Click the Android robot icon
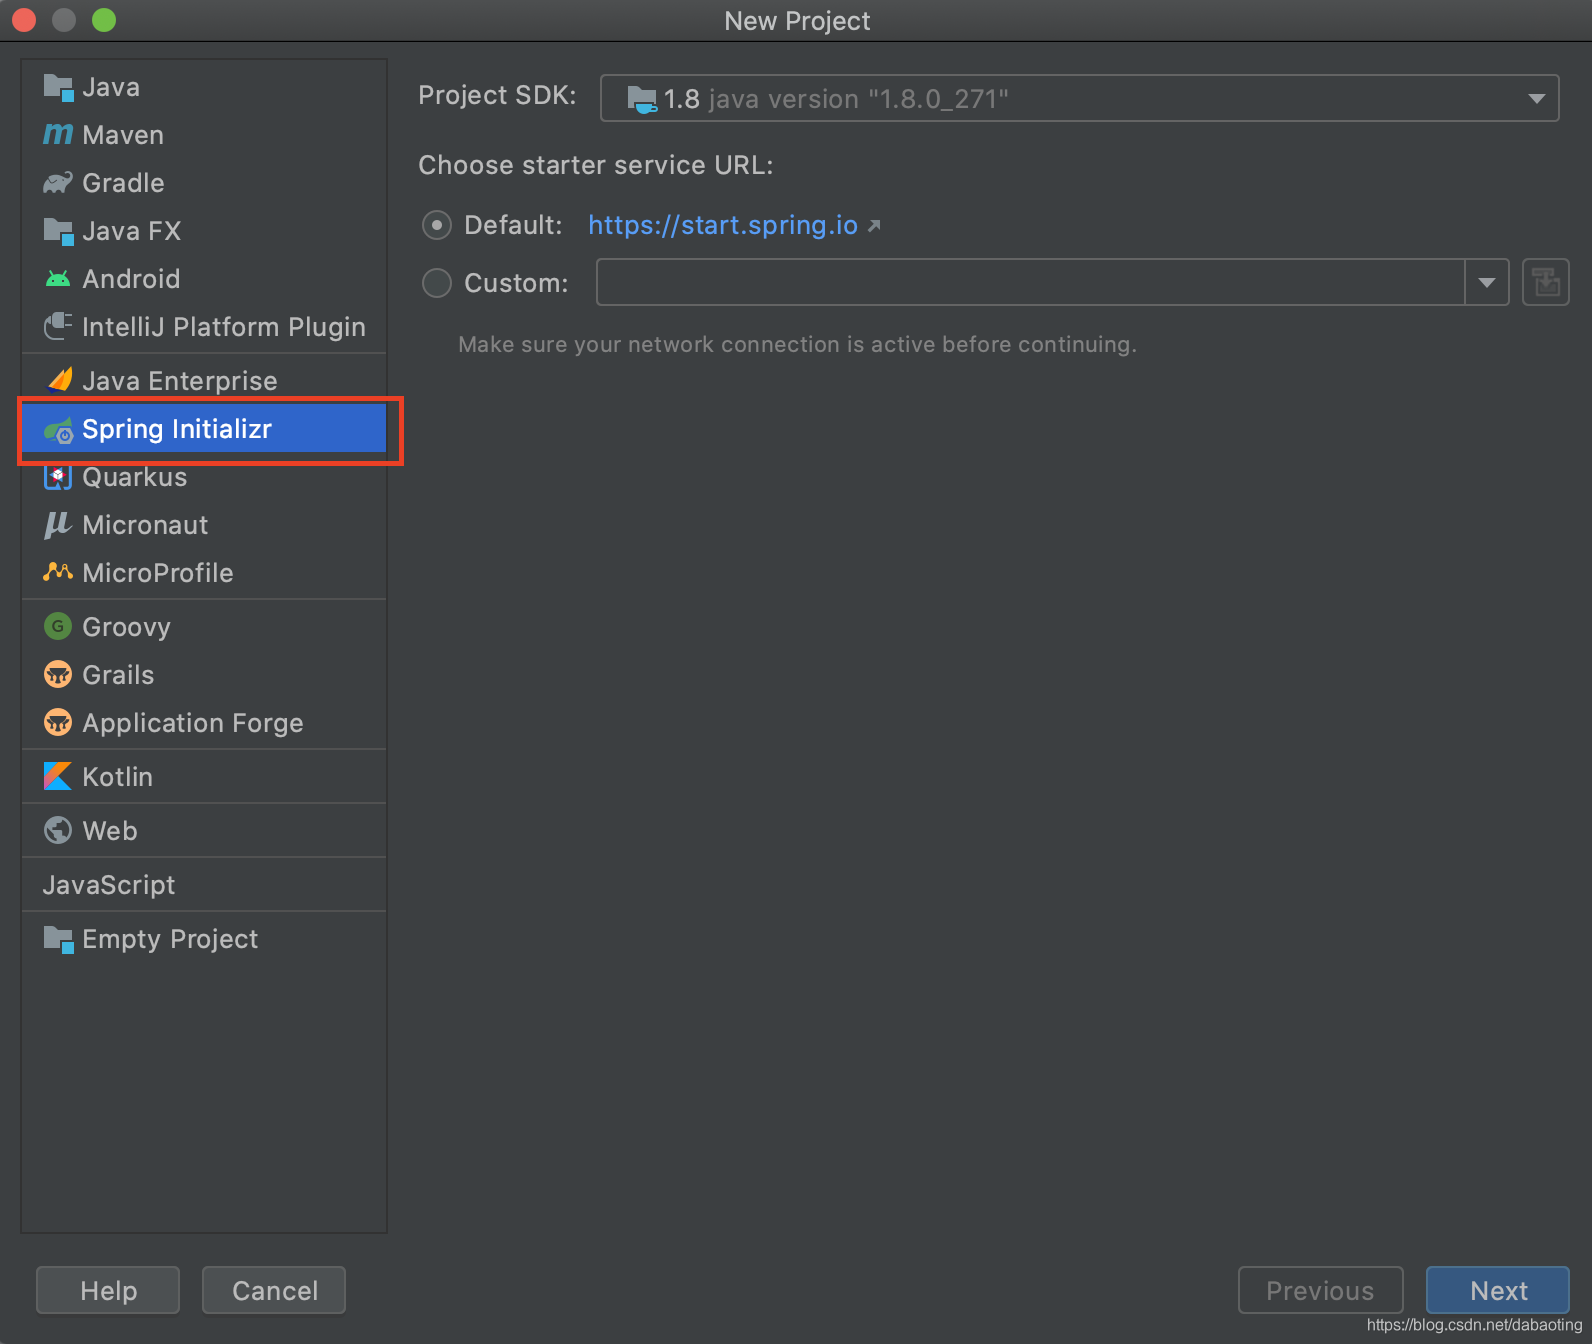The image size is (1592, 1344). [x=58, y=279]
